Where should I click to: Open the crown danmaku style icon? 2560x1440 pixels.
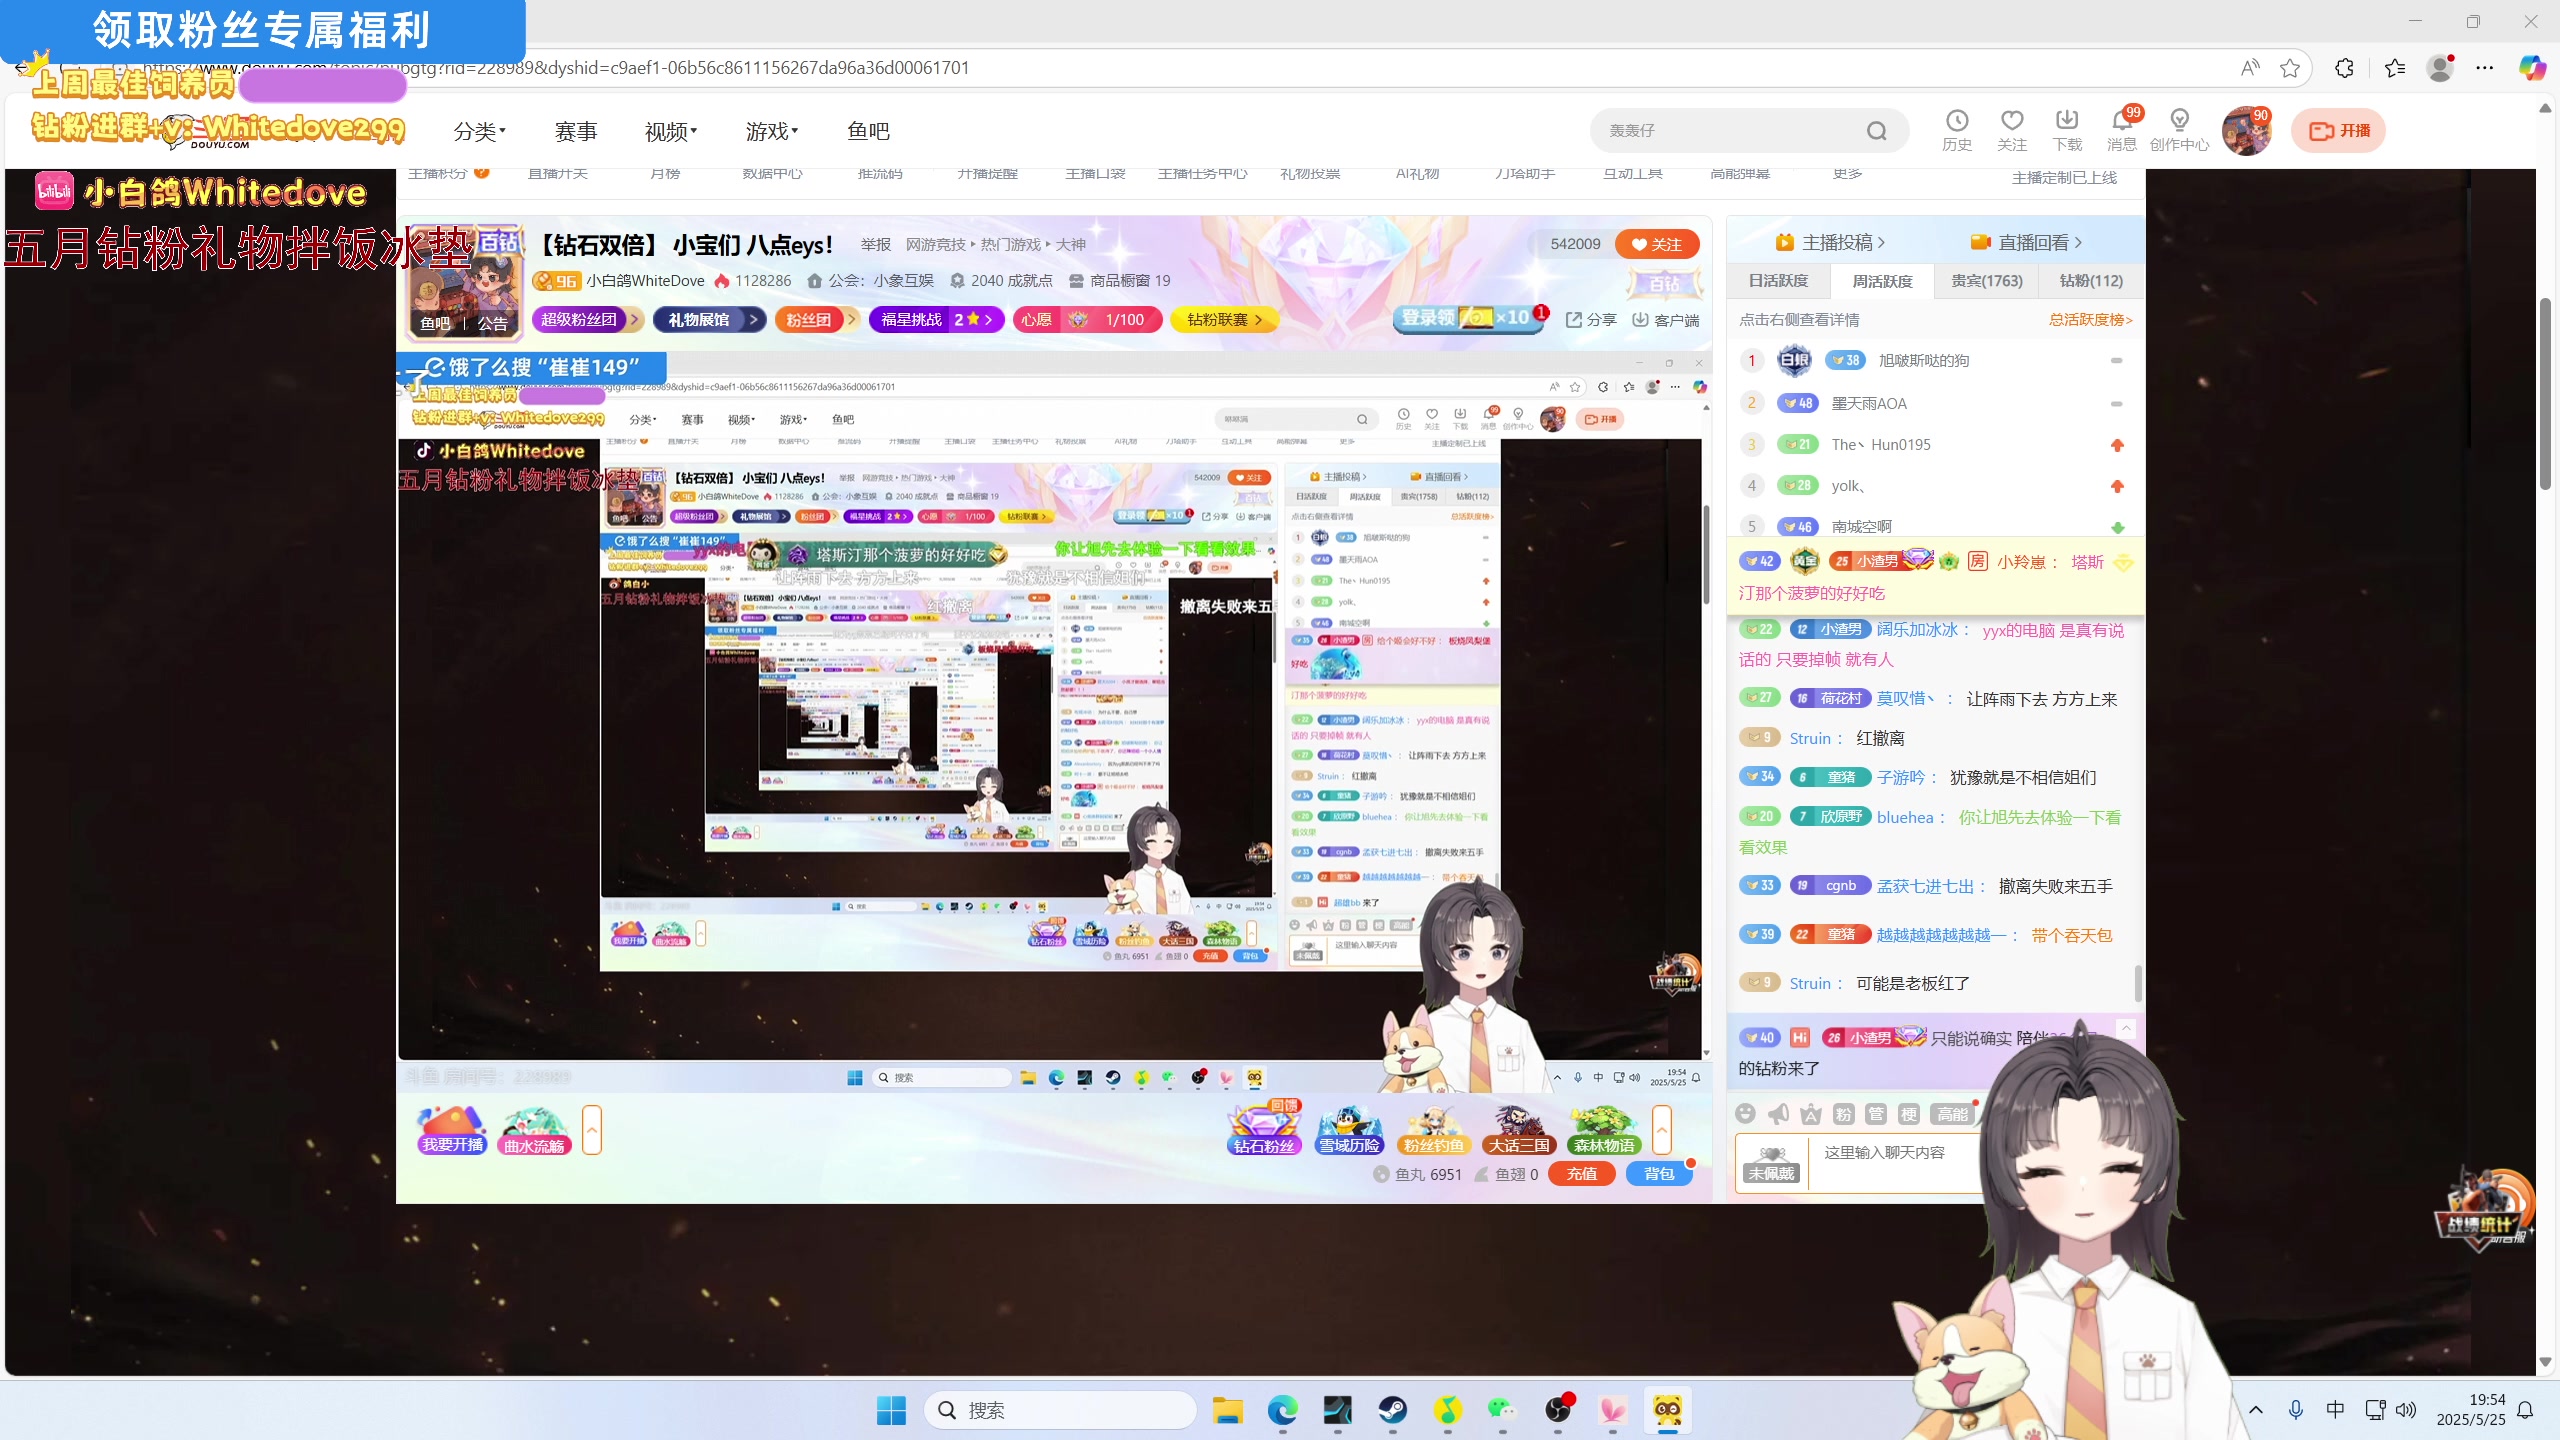(1811, 1114)
